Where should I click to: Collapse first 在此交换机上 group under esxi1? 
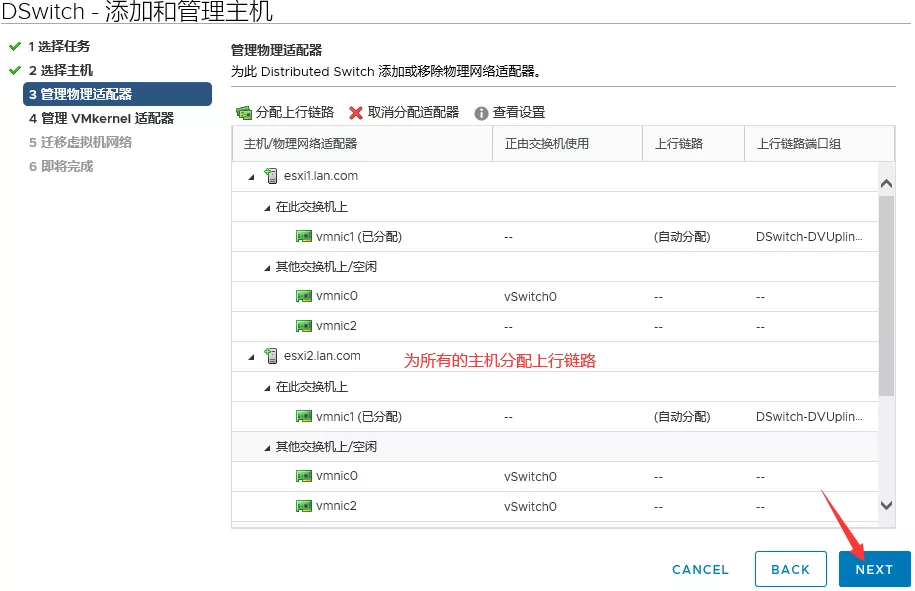[x=267, y=207]
